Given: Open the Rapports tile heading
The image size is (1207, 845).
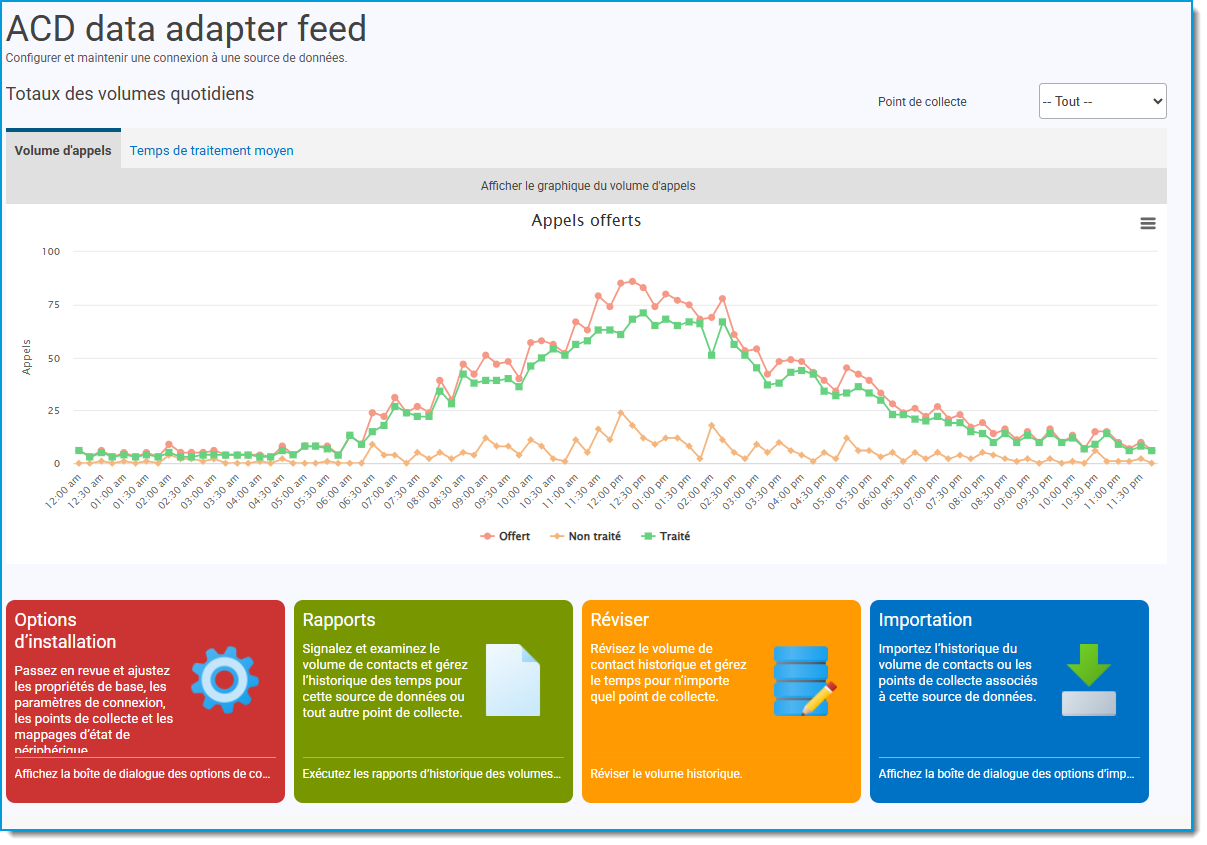Looking at the screenshot, I should (339, 620).
